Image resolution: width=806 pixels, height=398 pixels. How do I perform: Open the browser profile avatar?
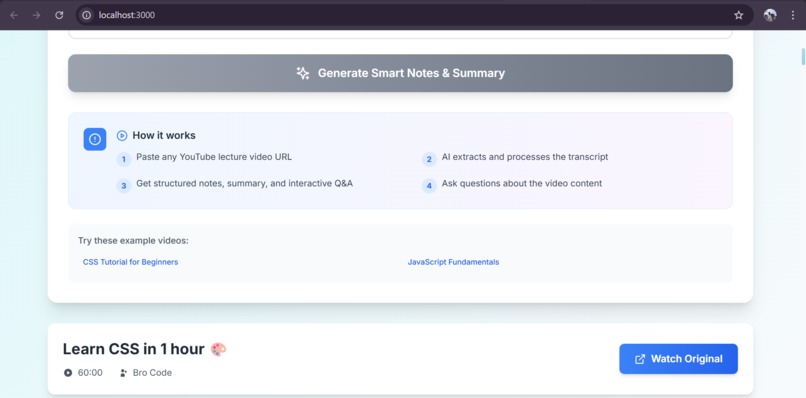pyautogui.click(x=770, y=15)
